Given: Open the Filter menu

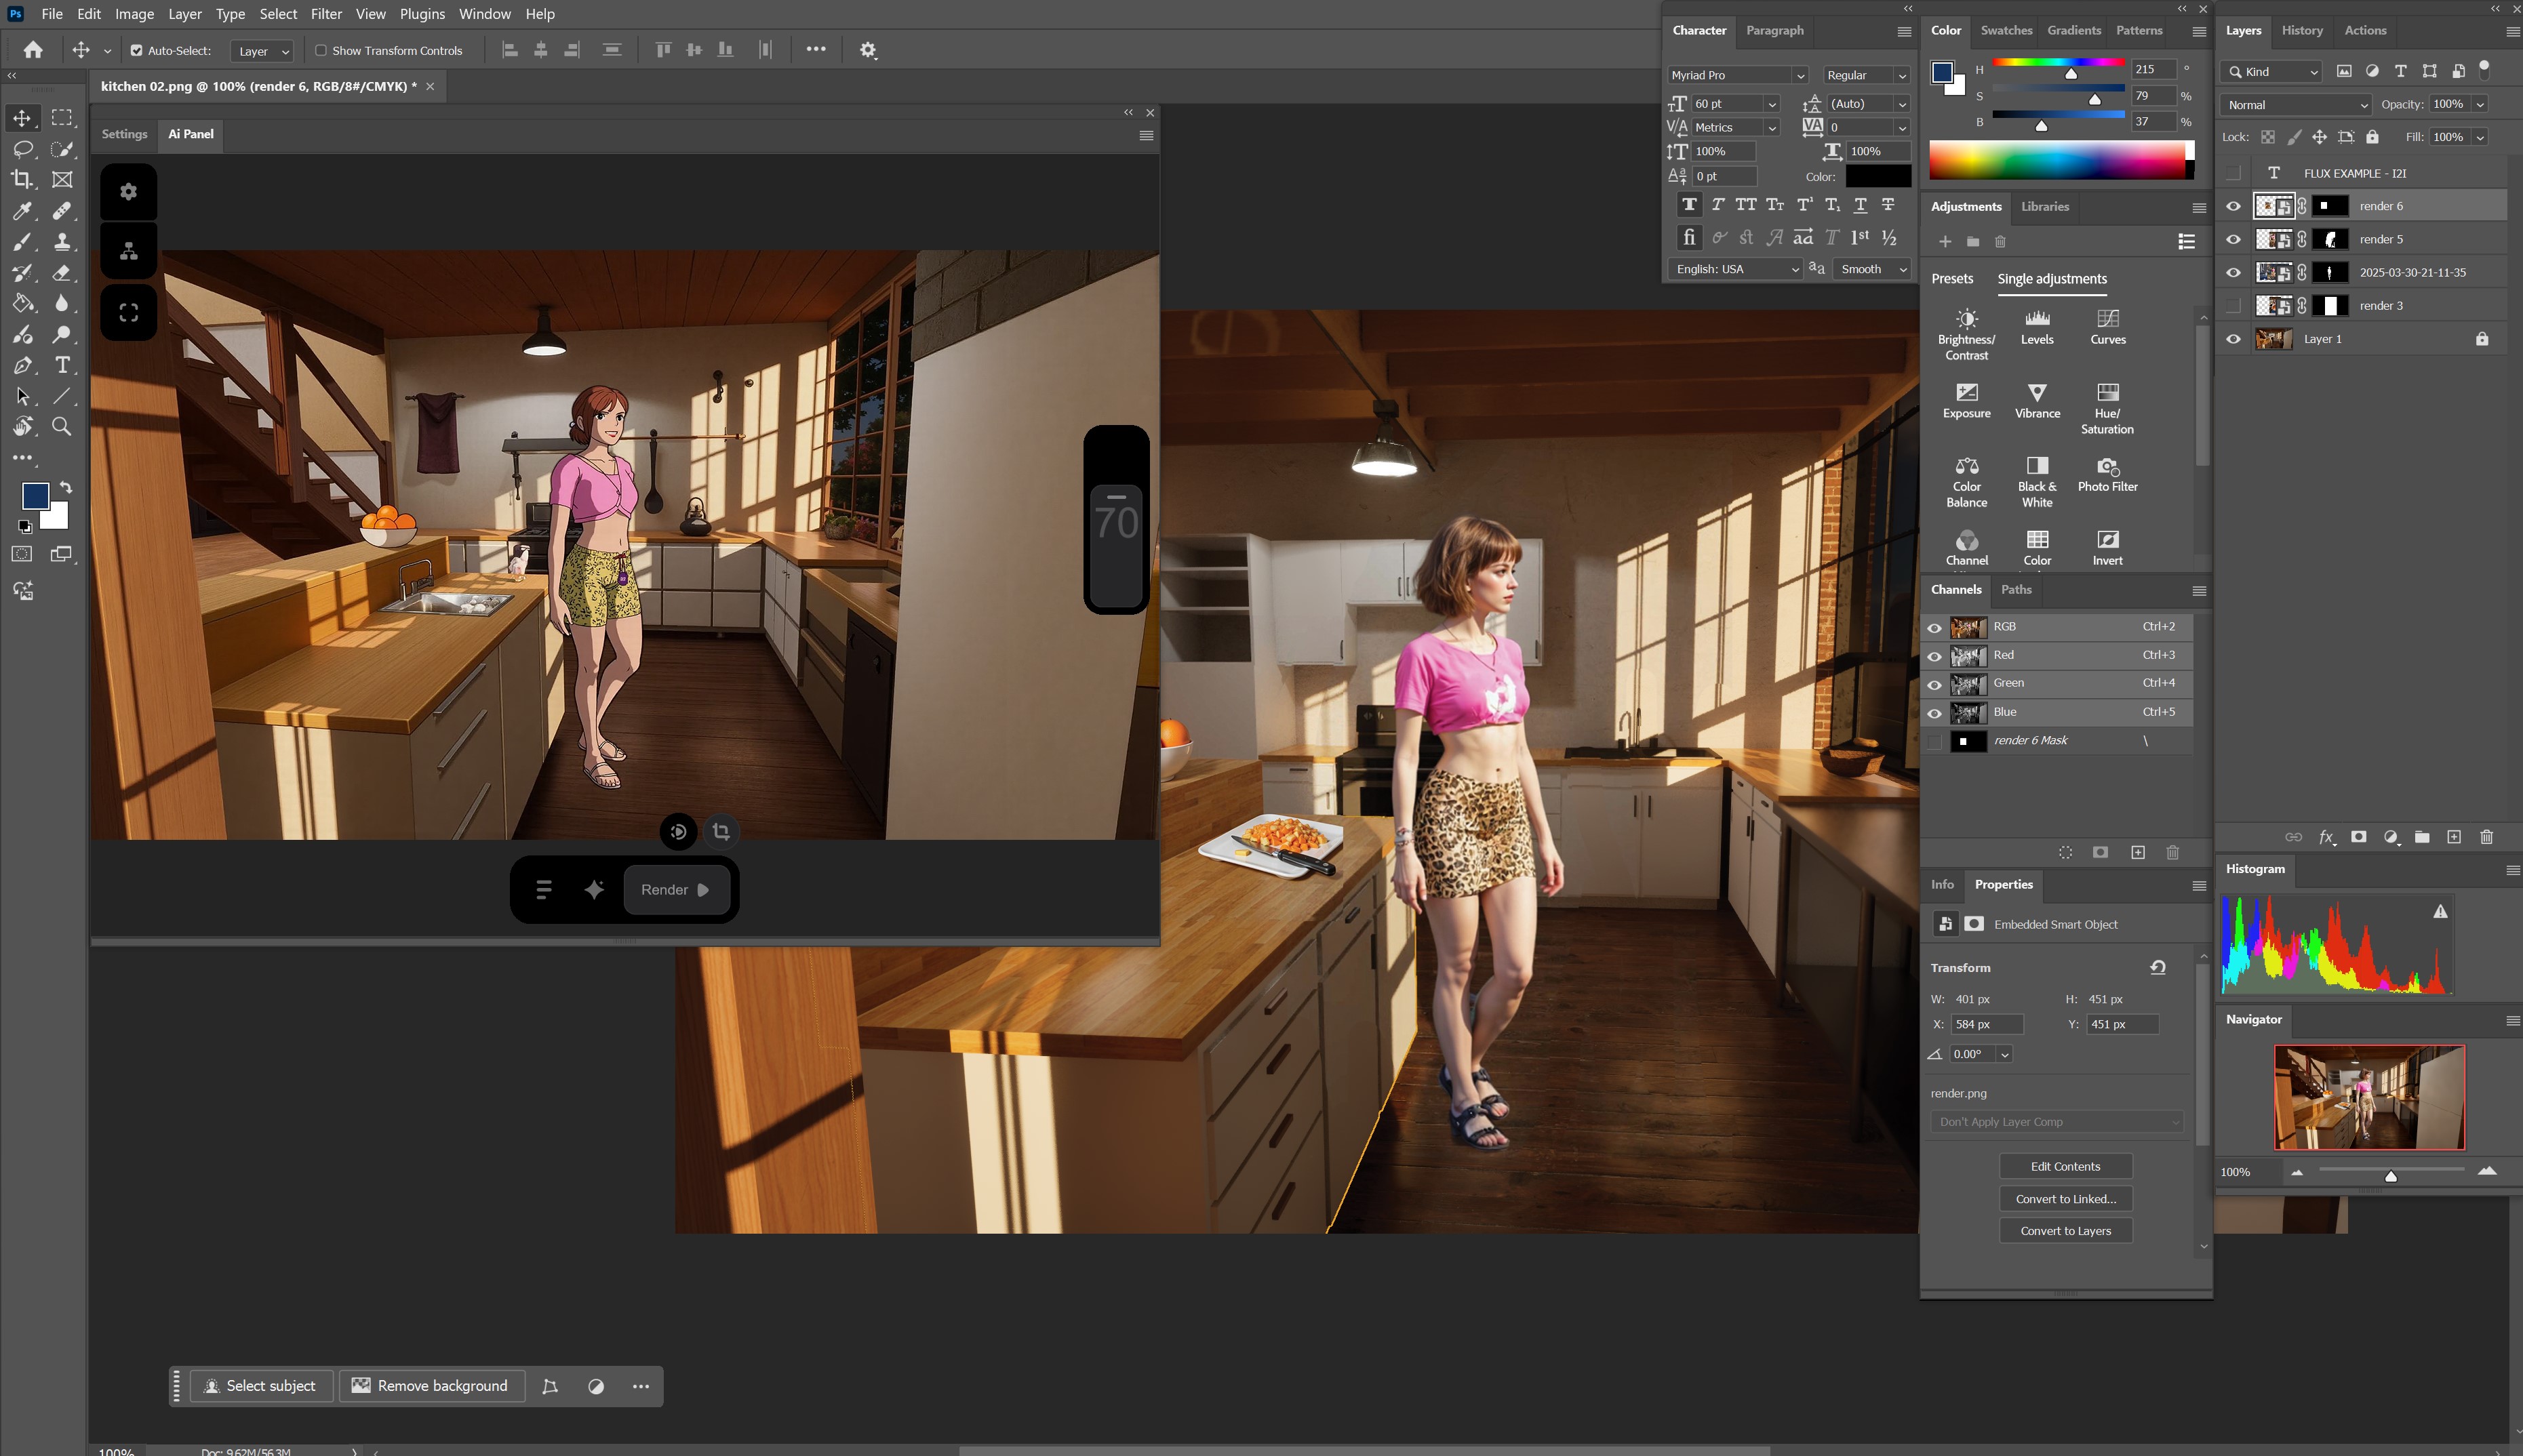Looking at the screenshot, I should (326, 14).
